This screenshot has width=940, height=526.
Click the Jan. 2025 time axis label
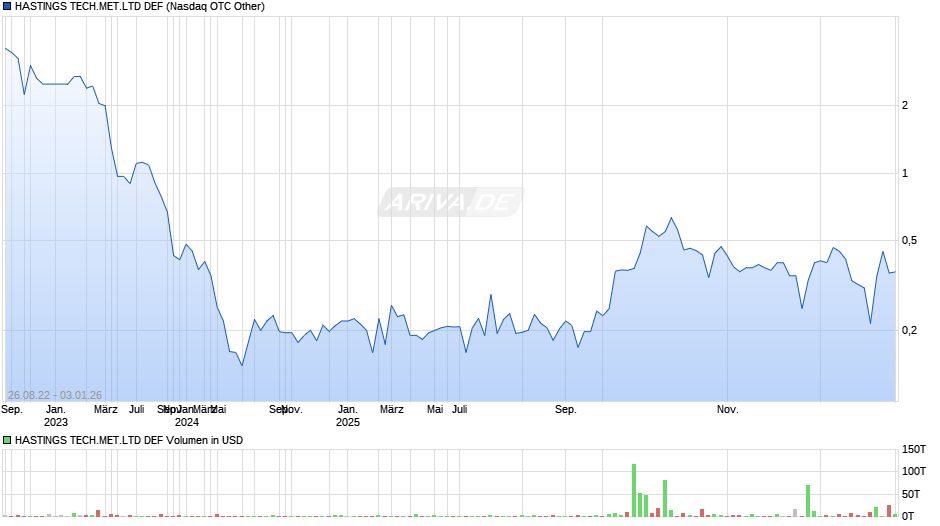[348, 416]
